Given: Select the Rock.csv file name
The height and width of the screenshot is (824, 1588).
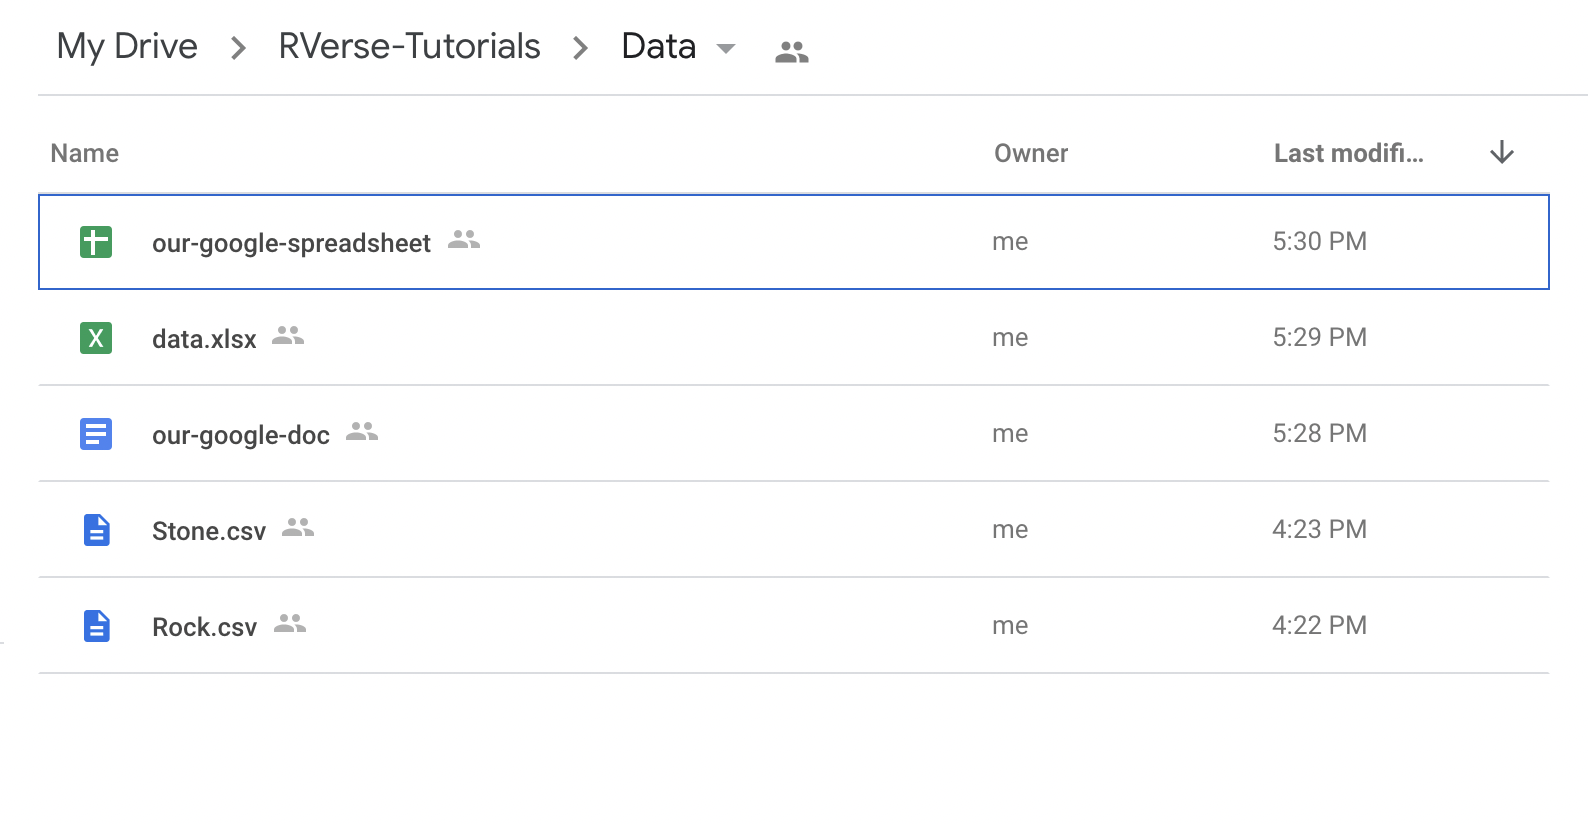Looking at the screenshot, I should click(204, 627).
